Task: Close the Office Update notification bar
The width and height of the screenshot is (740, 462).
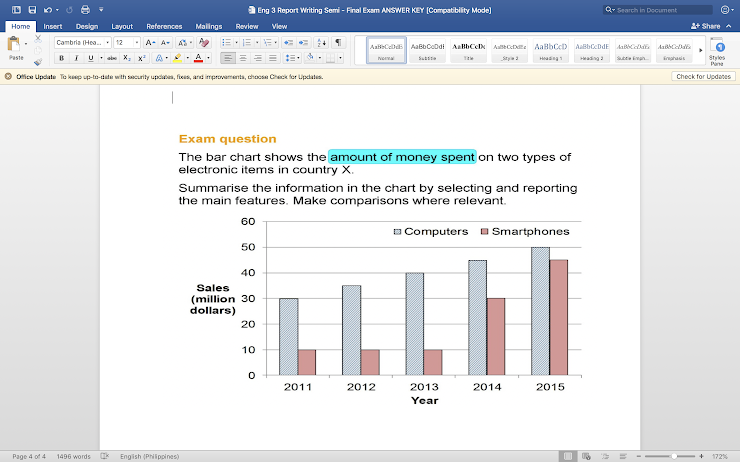Action: (x=8, y=76)
